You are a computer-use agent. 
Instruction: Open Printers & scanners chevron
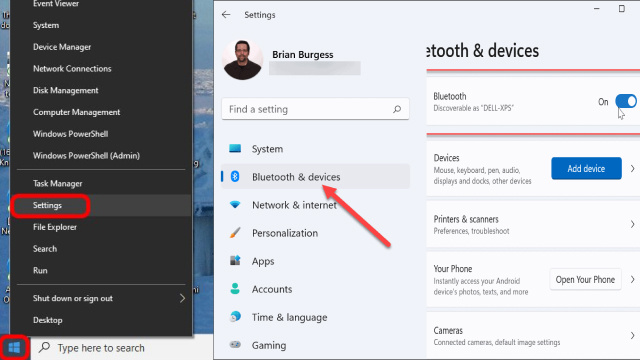pos(632,224)
